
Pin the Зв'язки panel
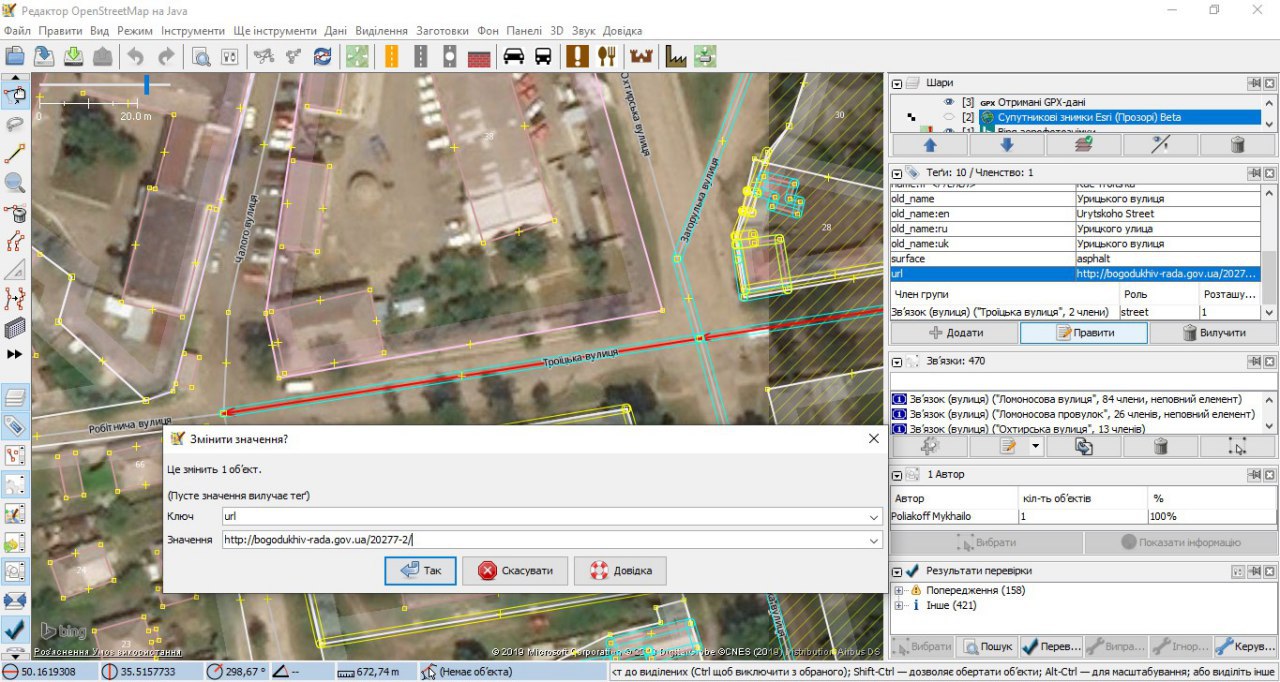coord(1254,361)
